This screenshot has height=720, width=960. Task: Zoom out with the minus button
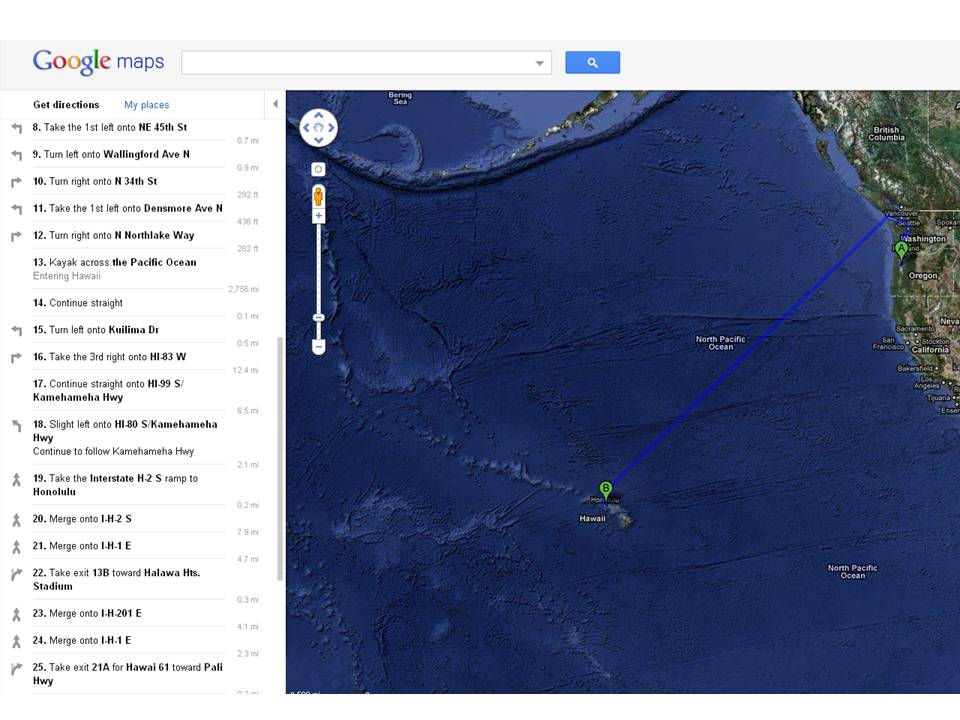tap(318, 347)
